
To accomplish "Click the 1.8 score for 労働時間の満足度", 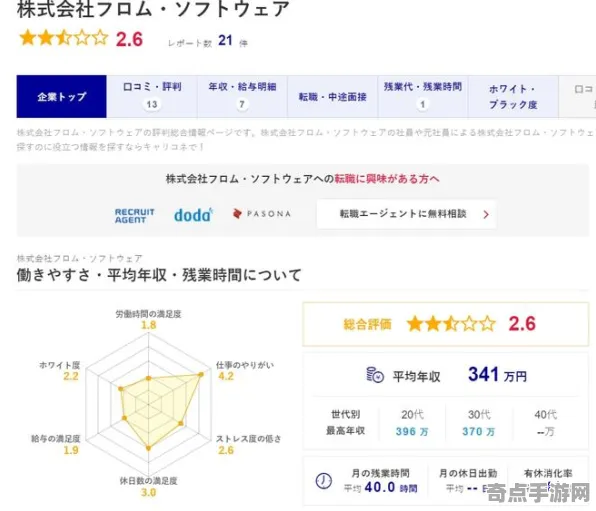I will 148,325.
